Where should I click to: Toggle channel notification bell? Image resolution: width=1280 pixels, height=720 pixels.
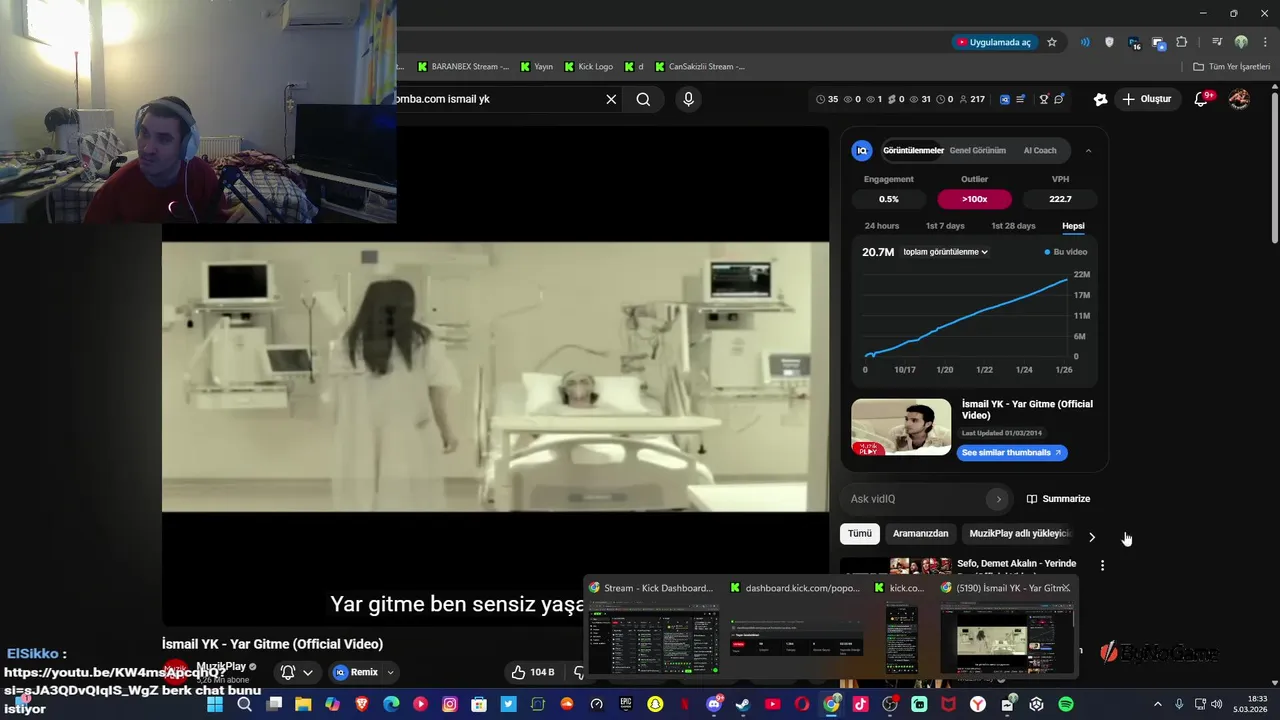[288, 672]
